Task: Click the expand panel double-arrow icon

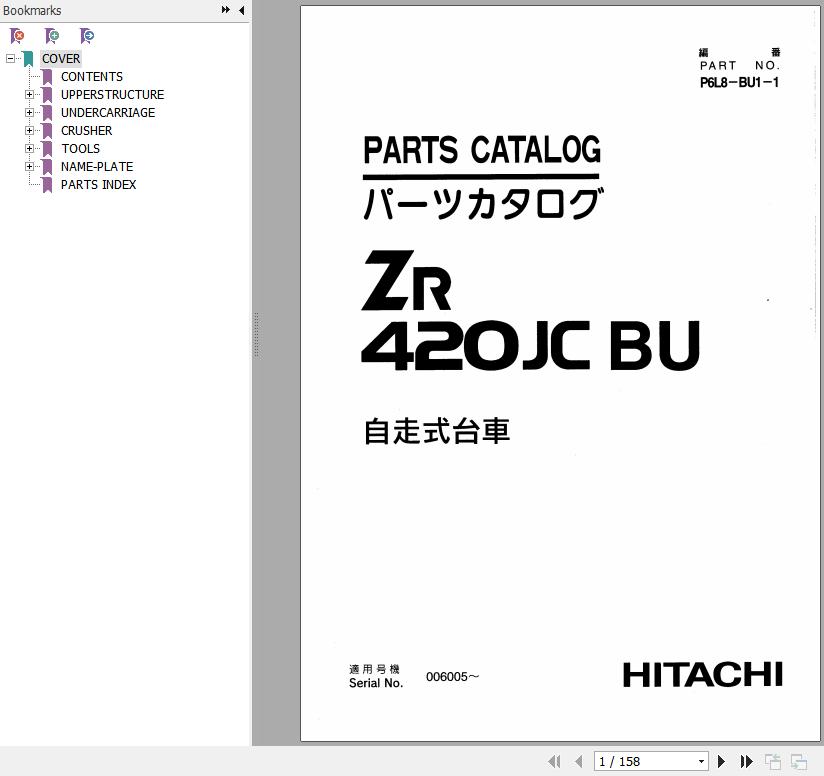Action: tap(225, 9)
